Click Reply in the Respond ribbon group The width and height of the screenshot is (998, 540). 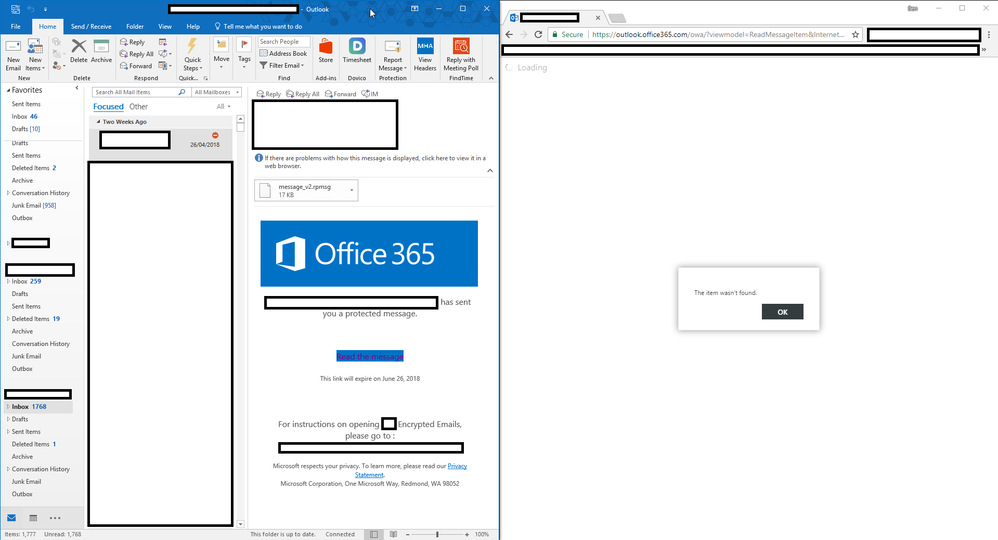tap(132, 42)
